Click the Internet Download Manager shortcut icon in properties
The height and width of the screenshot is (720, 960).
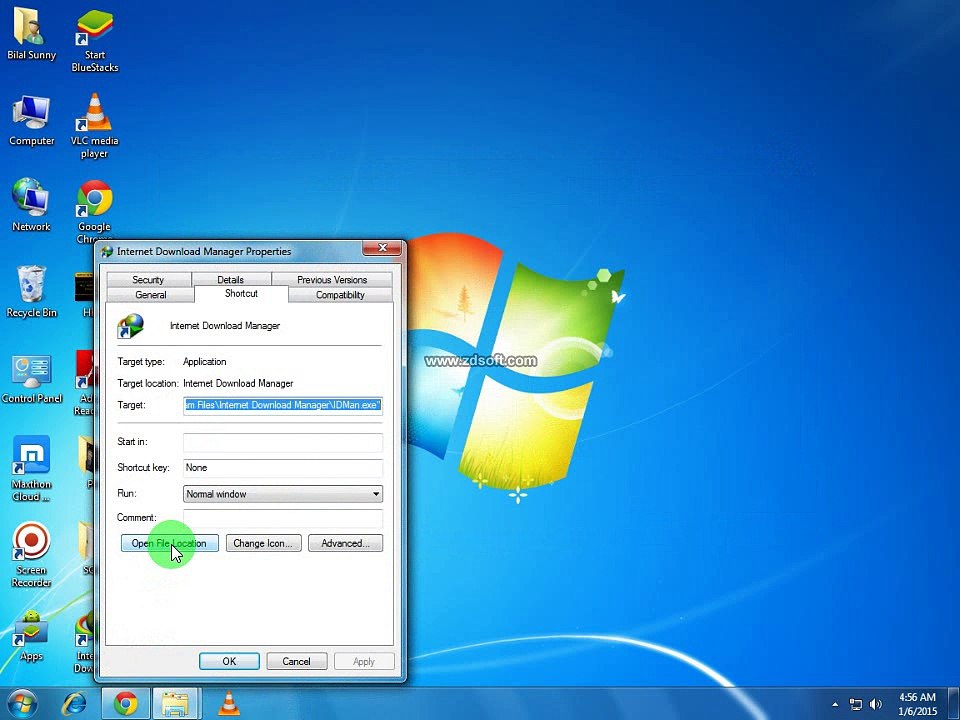[130, 326]
